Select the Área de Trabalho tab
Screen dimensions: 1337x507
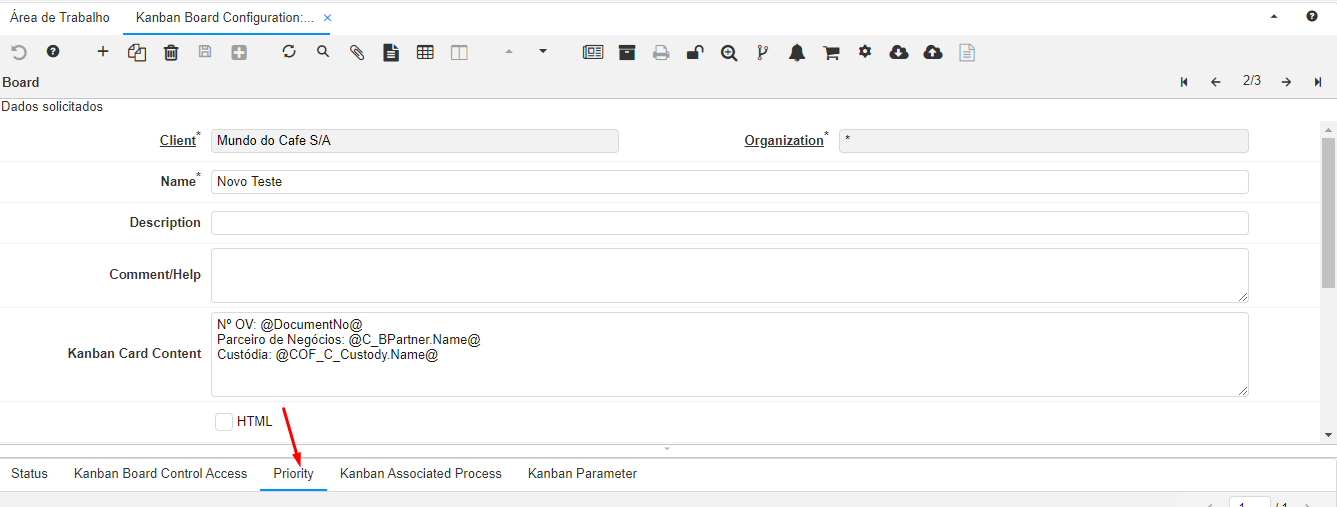(60, 18)
